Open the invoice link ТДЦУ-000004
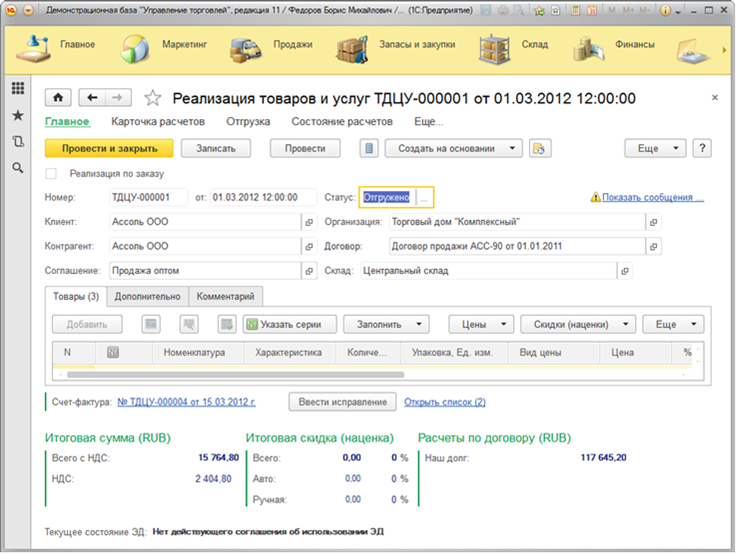This screenshot has width=737, height=554. [186, 402]
